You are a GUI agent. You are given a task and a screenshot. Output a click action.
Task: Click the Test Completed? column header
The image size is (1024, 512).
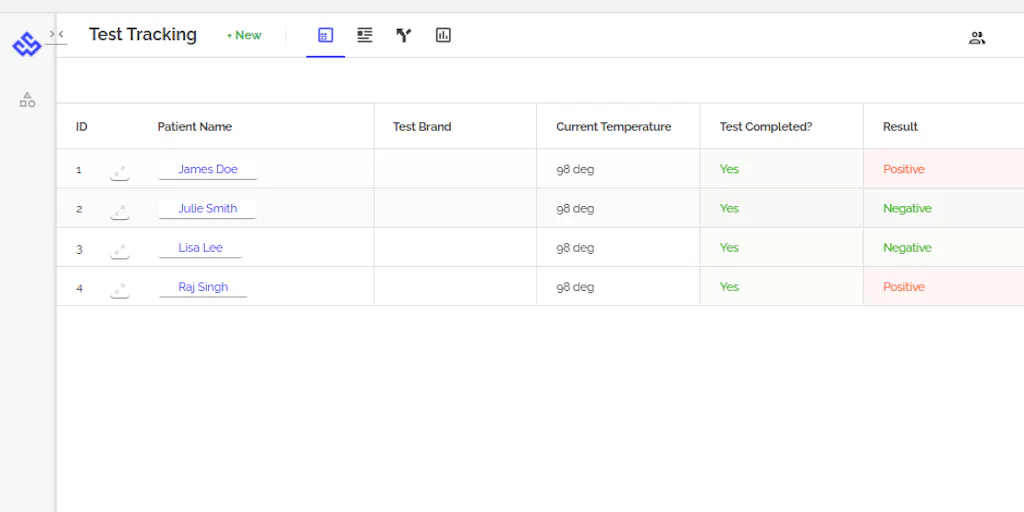click(766, 127)
